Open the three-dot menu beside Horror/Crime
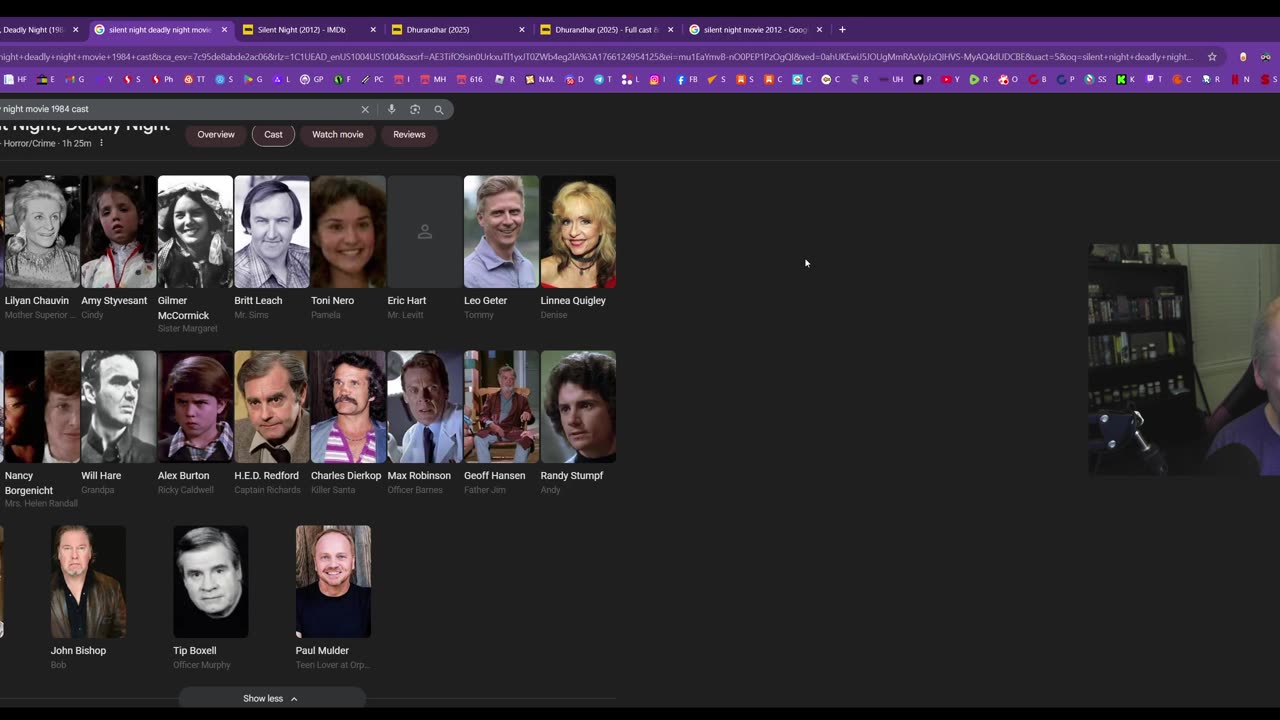This screenshot has height=720, width=1280. pyautogui.click(x=101, y=143)
